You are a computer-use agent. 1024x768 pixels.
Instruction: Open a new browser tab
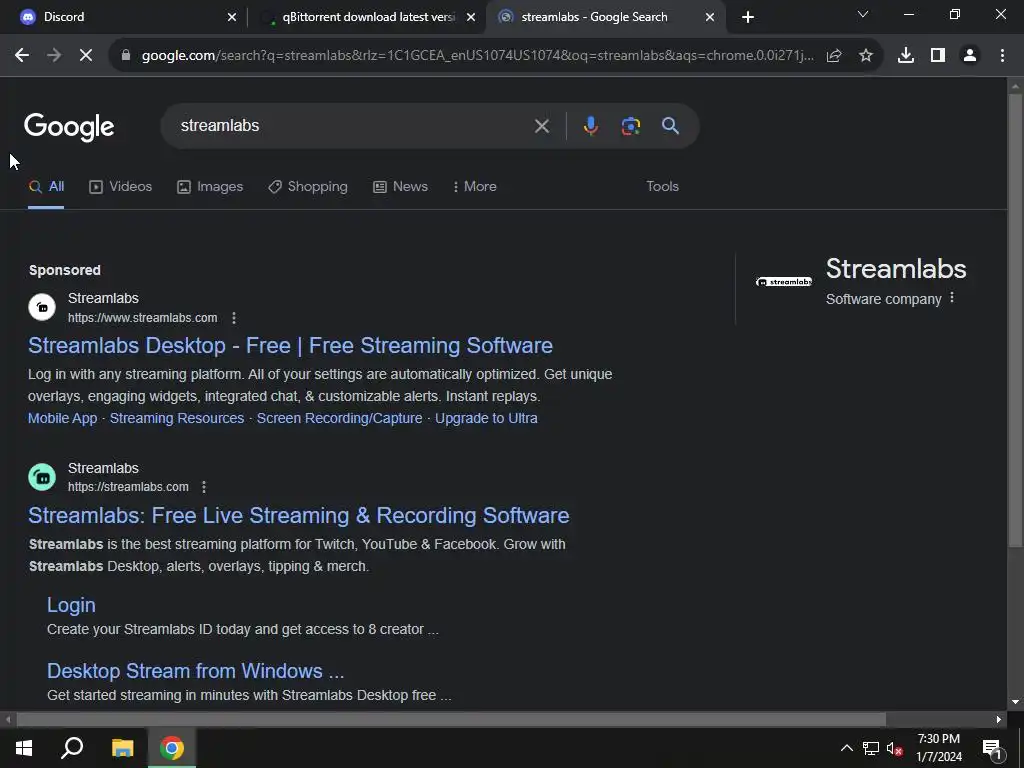(748, 17)
